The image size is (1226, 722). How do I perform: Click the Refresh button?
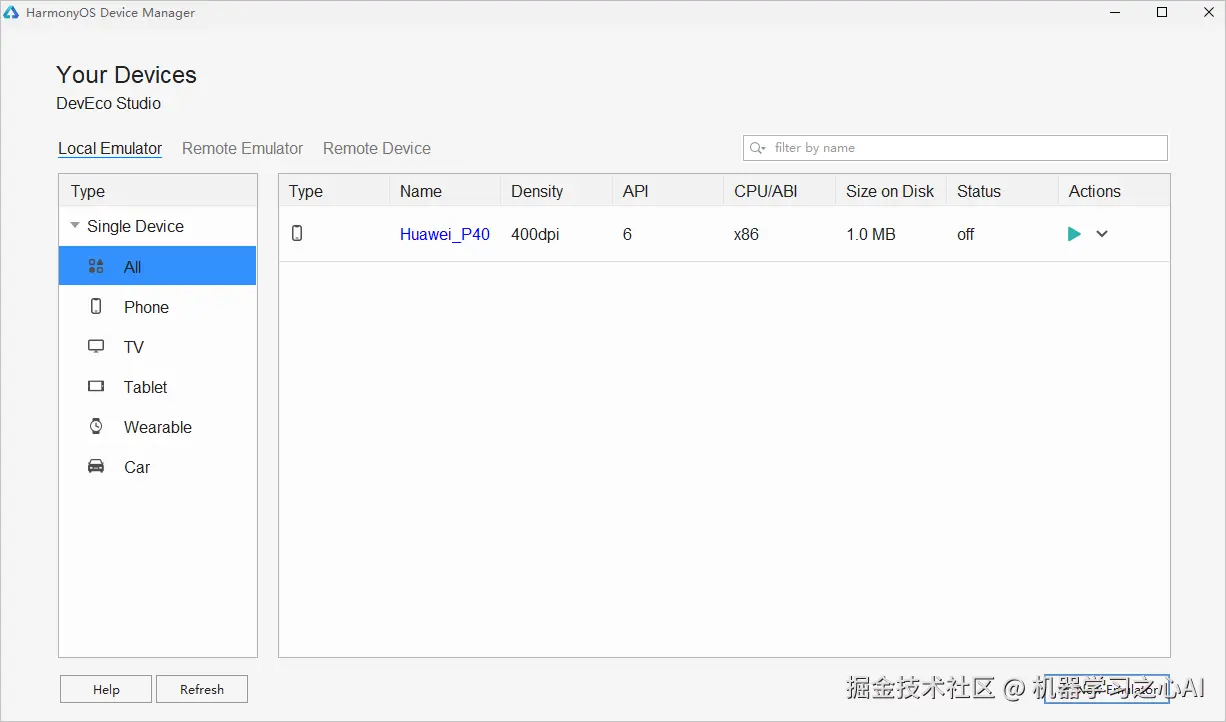point(202,689)
